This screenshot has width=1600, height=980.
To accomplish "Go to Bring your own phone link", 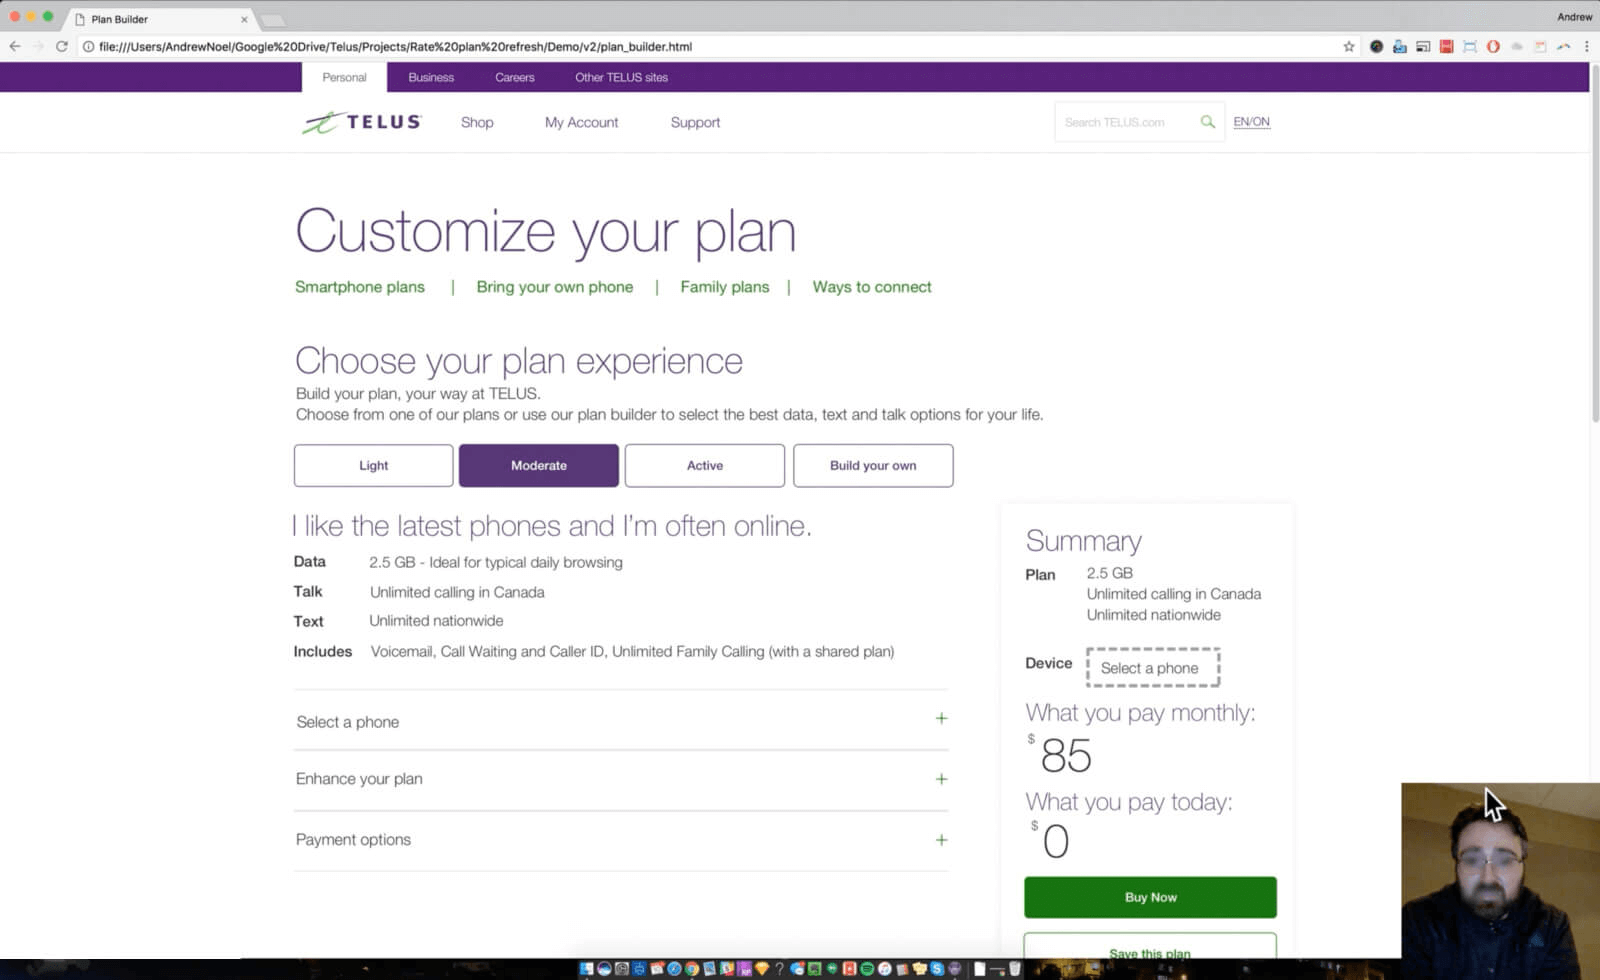I will [x=555, y=287].
